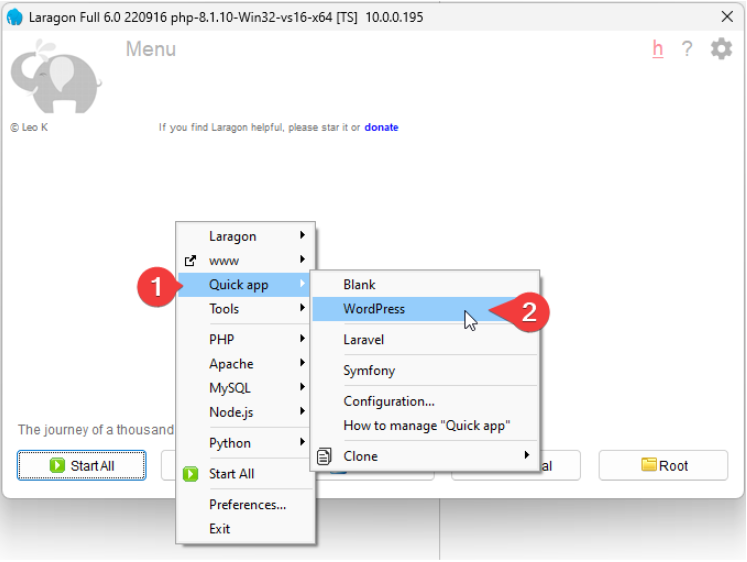Click the green play icon beside Start All menu entry
Viewport: 747px width, 562px height.
click(190, 474)
